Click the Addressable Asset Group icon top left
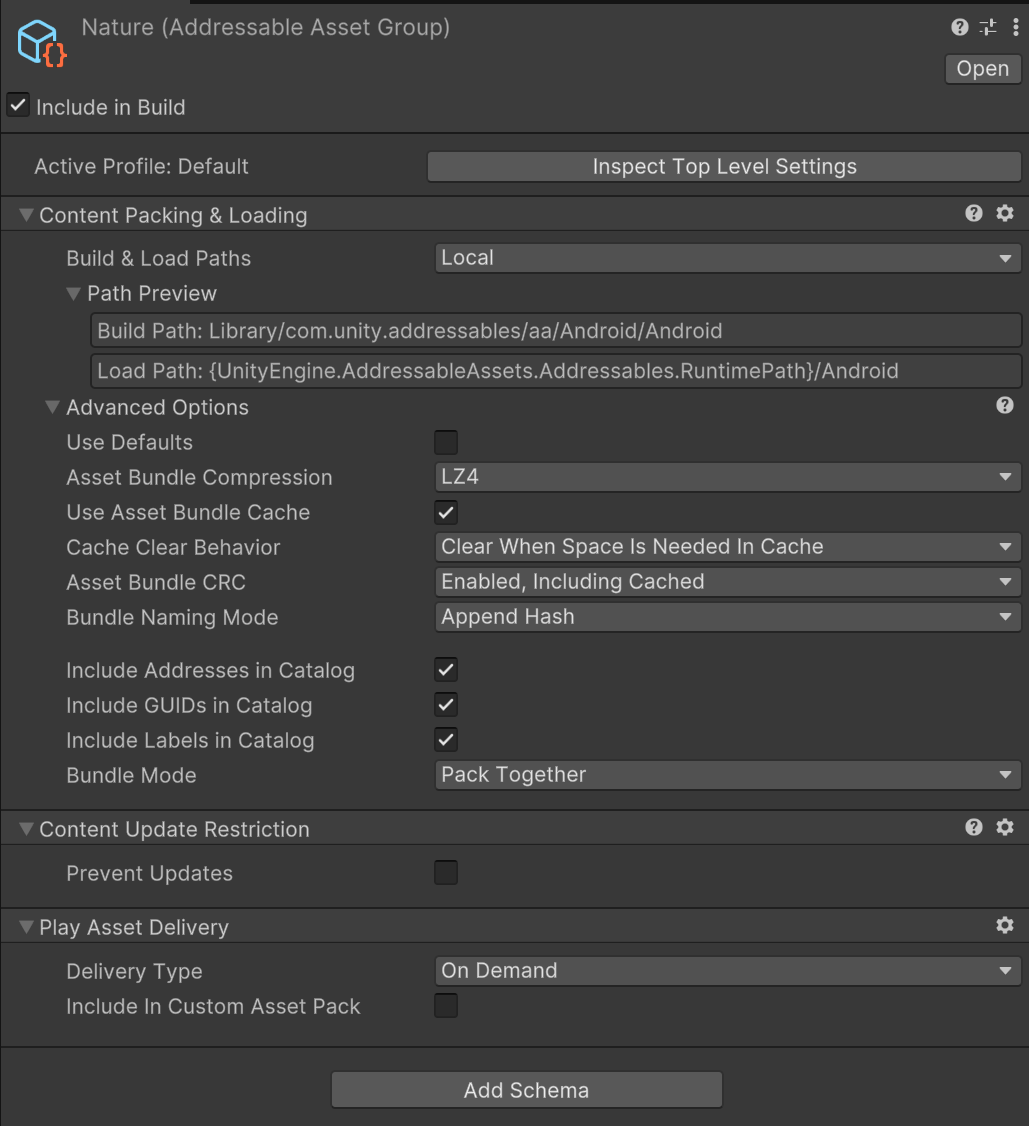 40,42
